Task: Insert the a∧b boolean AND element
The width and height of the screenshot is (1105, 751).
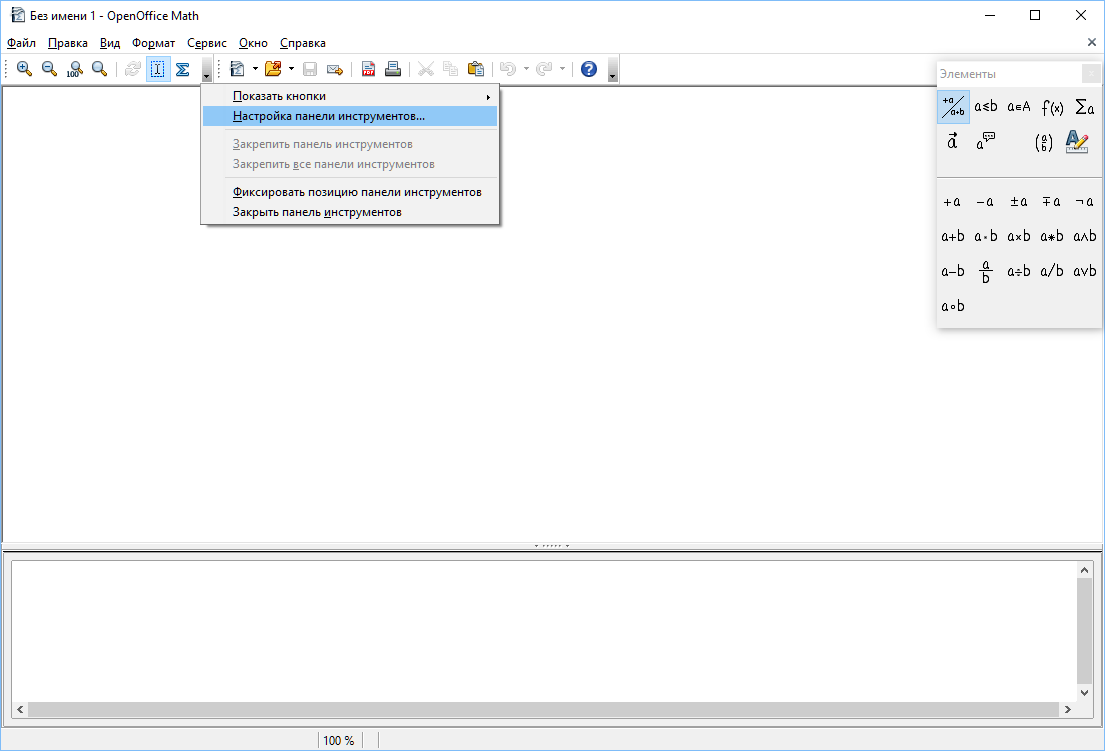Action: pyautogui.click(x=1085, y=237)
